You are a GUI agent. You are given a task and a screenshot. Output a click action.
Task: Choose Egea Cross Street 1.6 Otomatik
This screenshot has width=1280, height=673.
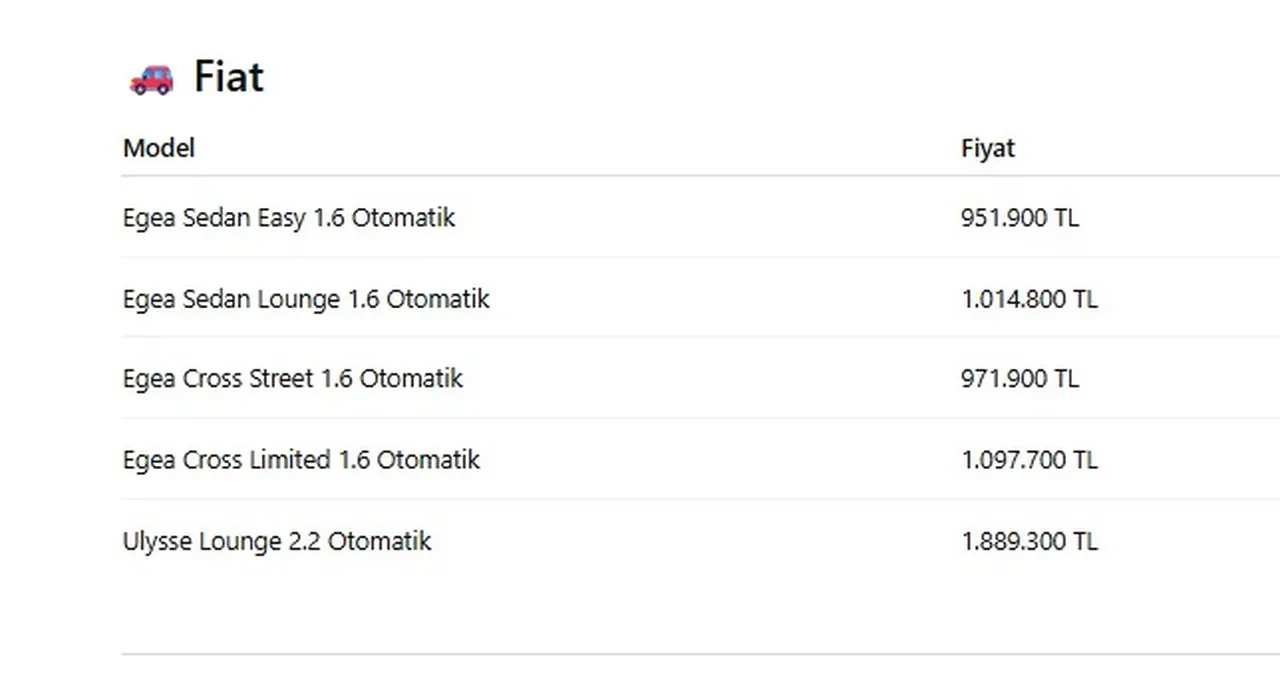click(293, 378)
